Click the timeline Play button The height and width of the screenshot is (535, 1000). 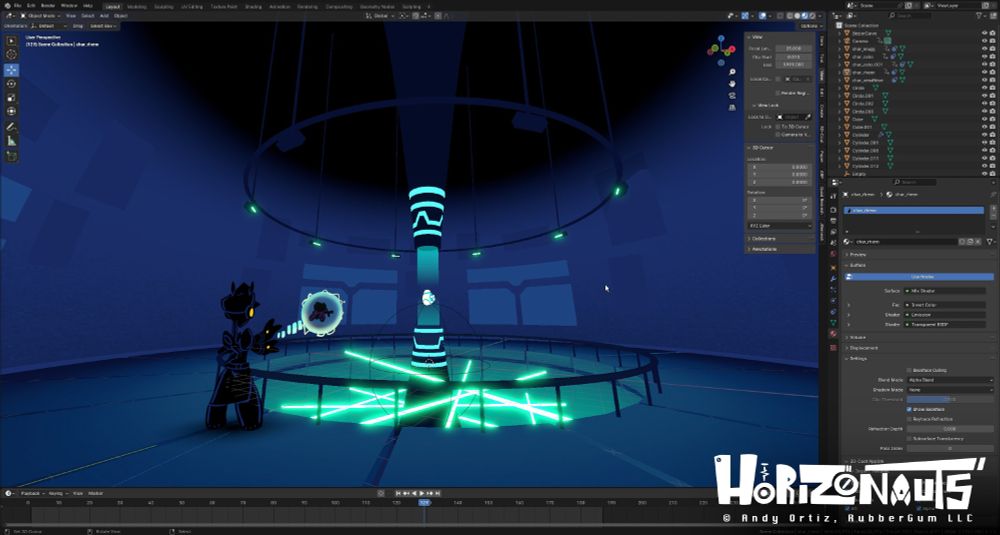click(422, 493)
